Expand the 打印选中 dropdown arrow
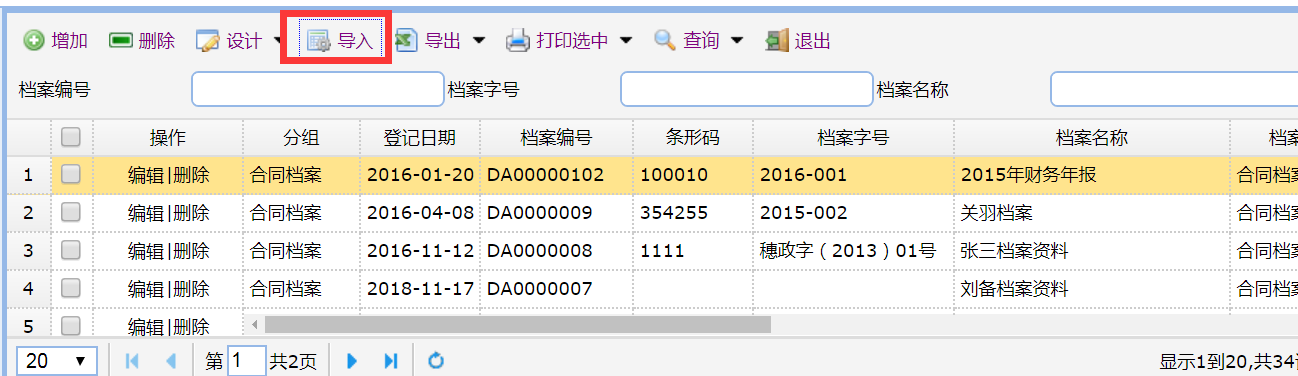The height and width of the screenshot is (376, 1298). [626, 41]
